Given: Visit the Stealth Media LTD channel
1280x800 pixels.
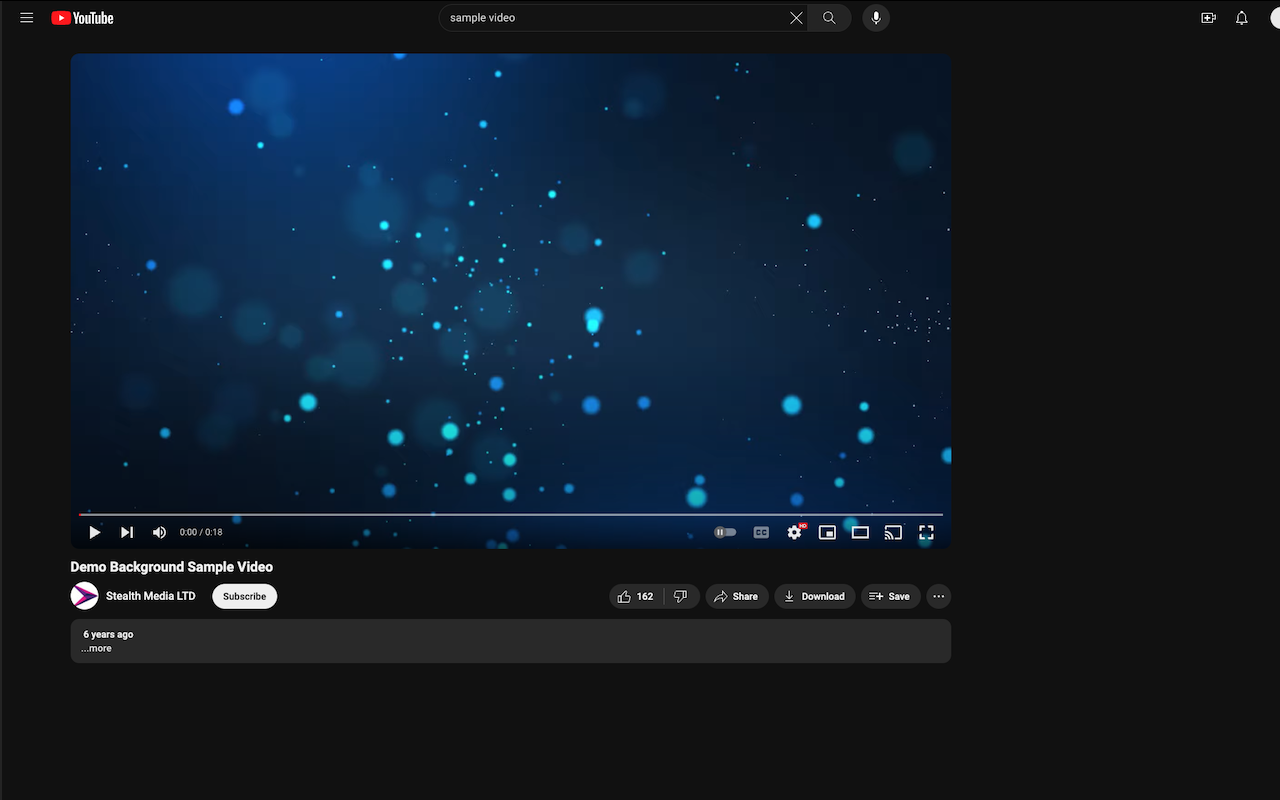Looking at the screenshot, I should pos(150,596).
